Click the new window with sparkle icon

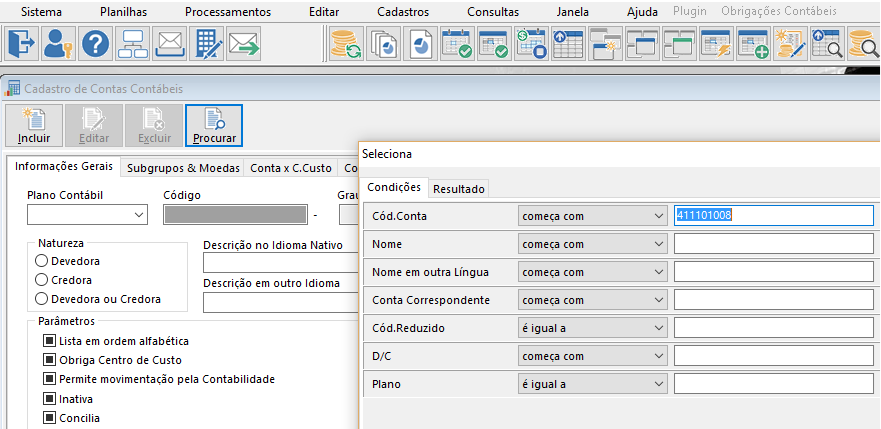coord(605,44)
